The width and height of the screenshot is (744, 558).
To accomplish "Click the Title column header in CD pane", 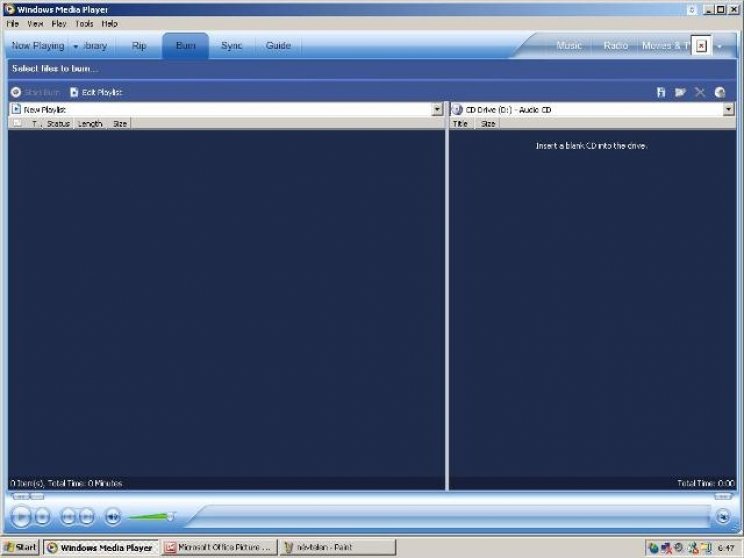I will (460, 124).
